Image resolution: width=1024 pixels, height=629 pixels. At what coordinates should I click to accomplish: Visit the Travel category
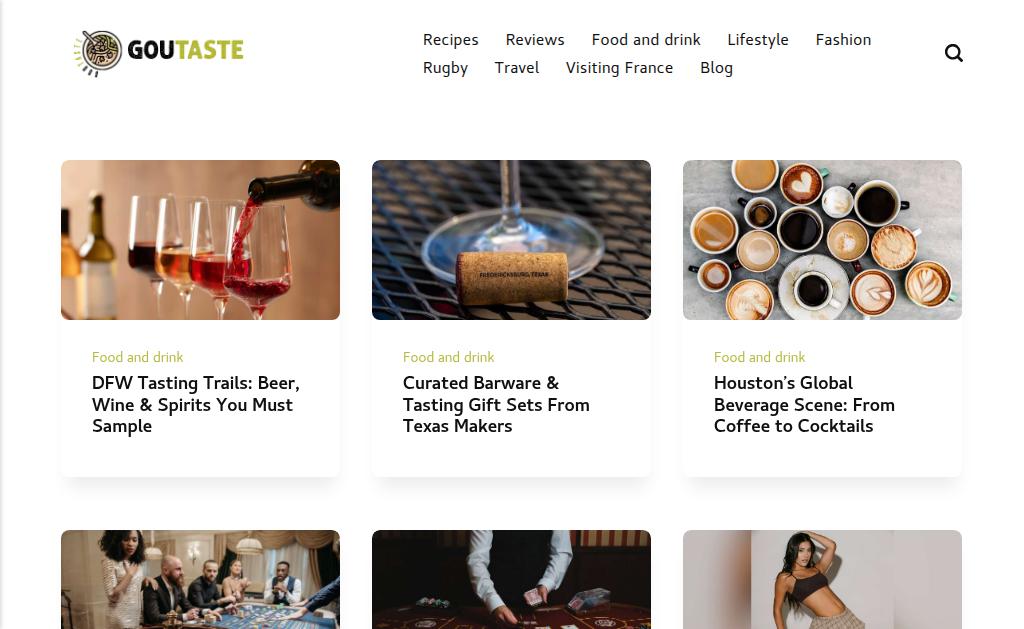[517, 68]
